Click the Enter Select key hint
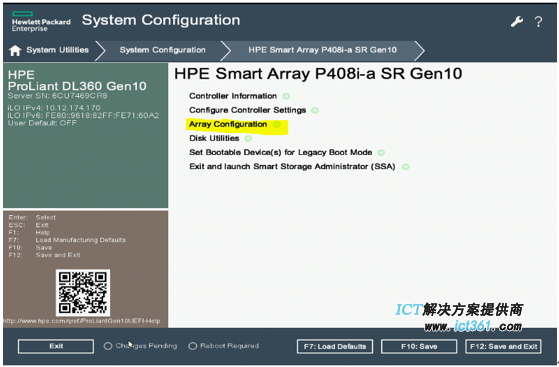The width and height of the screenshot is (559, 367). (32, 217)
